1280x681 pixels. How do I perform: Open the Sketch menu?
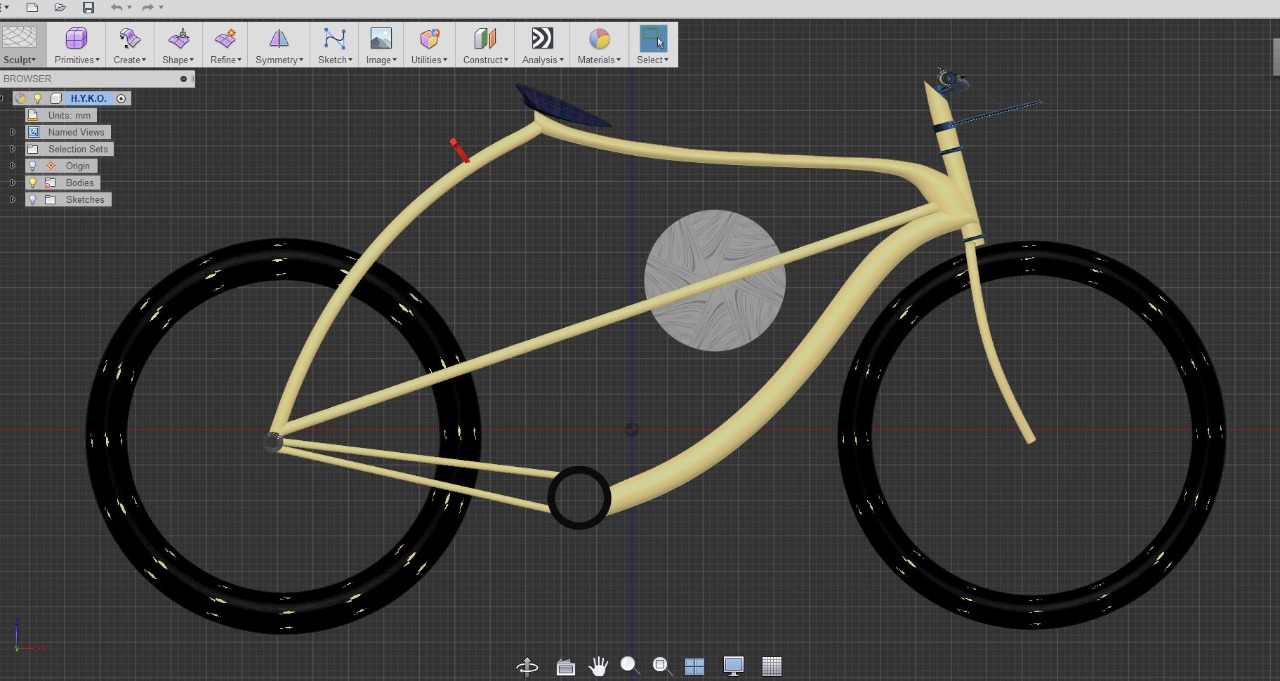[x=334, y=60]
